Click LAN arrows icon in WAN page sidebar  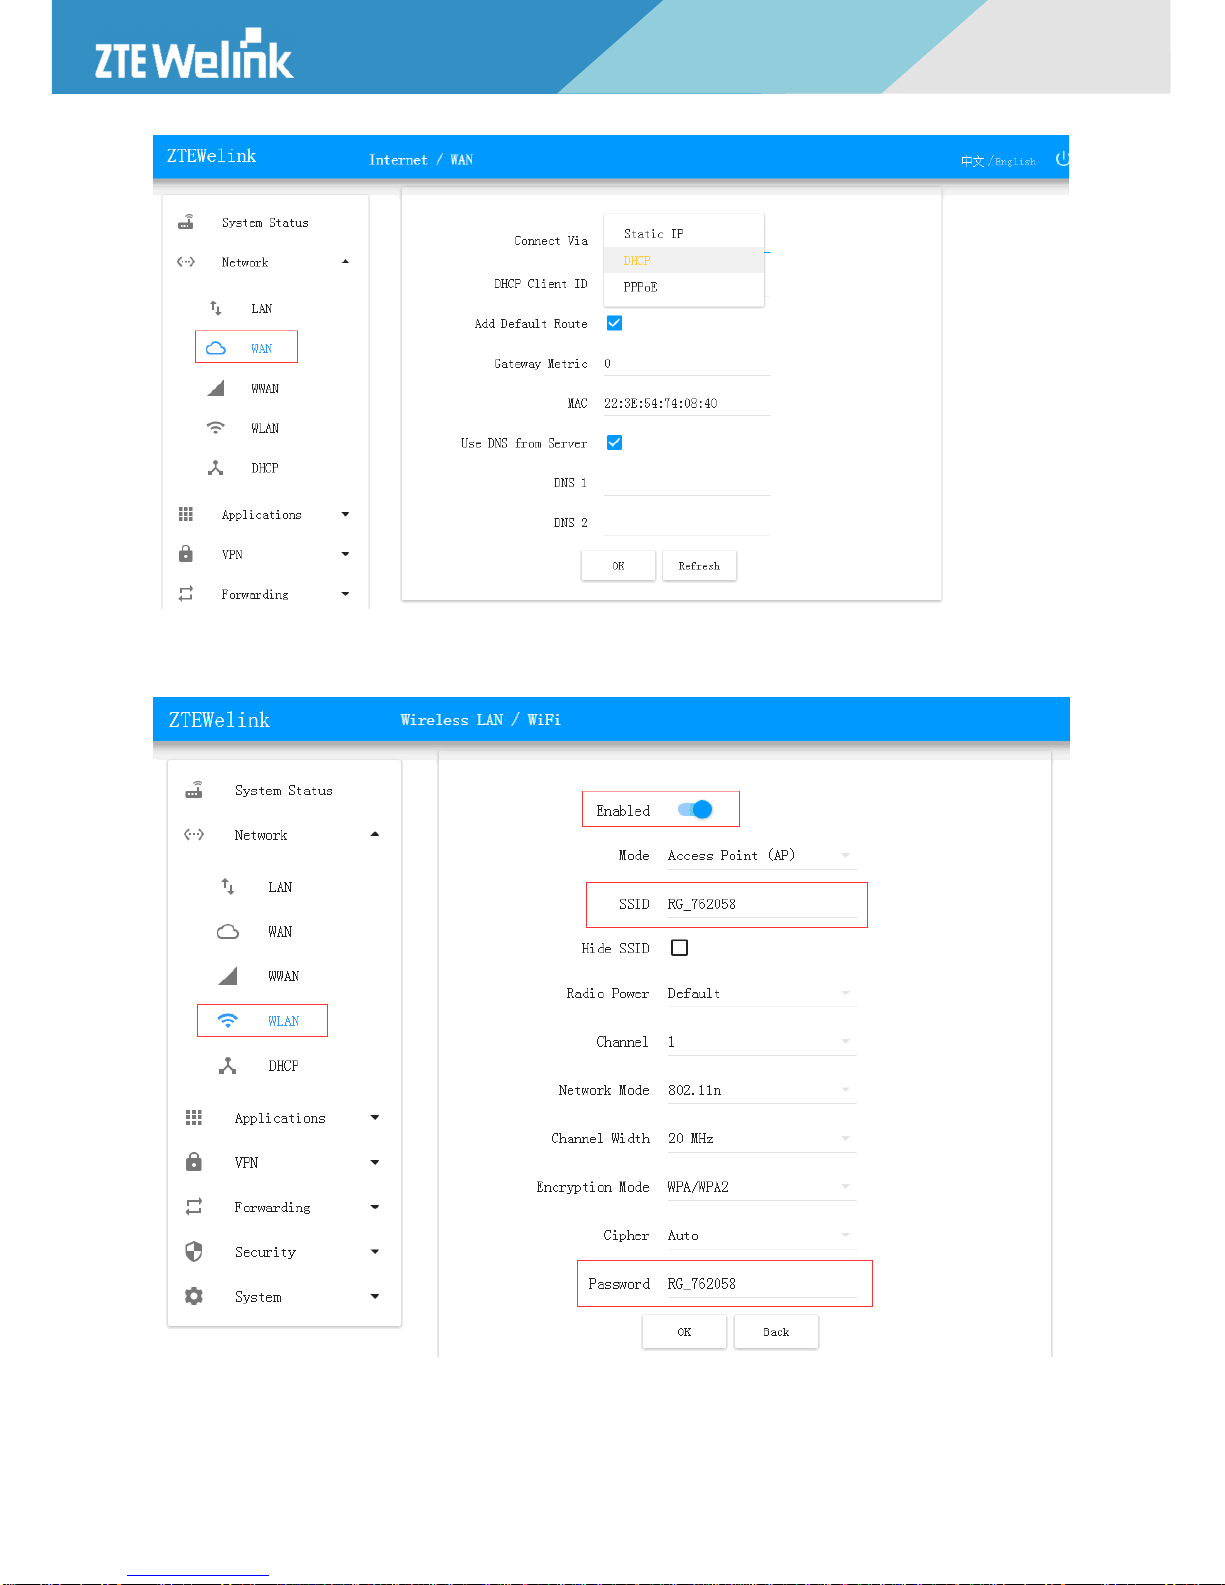215,308
